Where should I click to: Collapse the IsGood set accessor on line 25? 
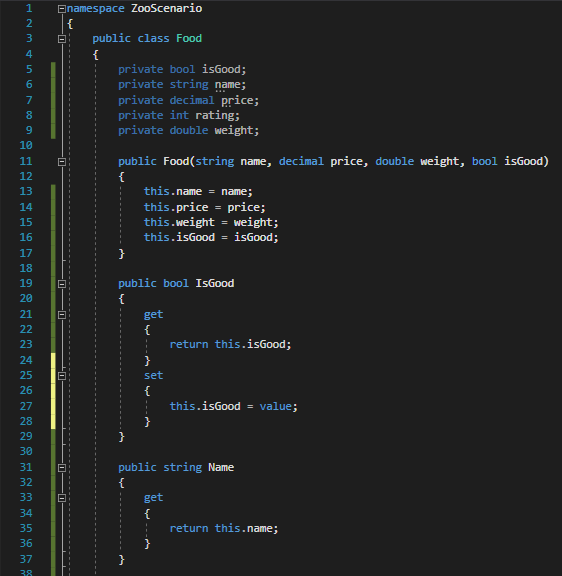[x=62, y=376]
